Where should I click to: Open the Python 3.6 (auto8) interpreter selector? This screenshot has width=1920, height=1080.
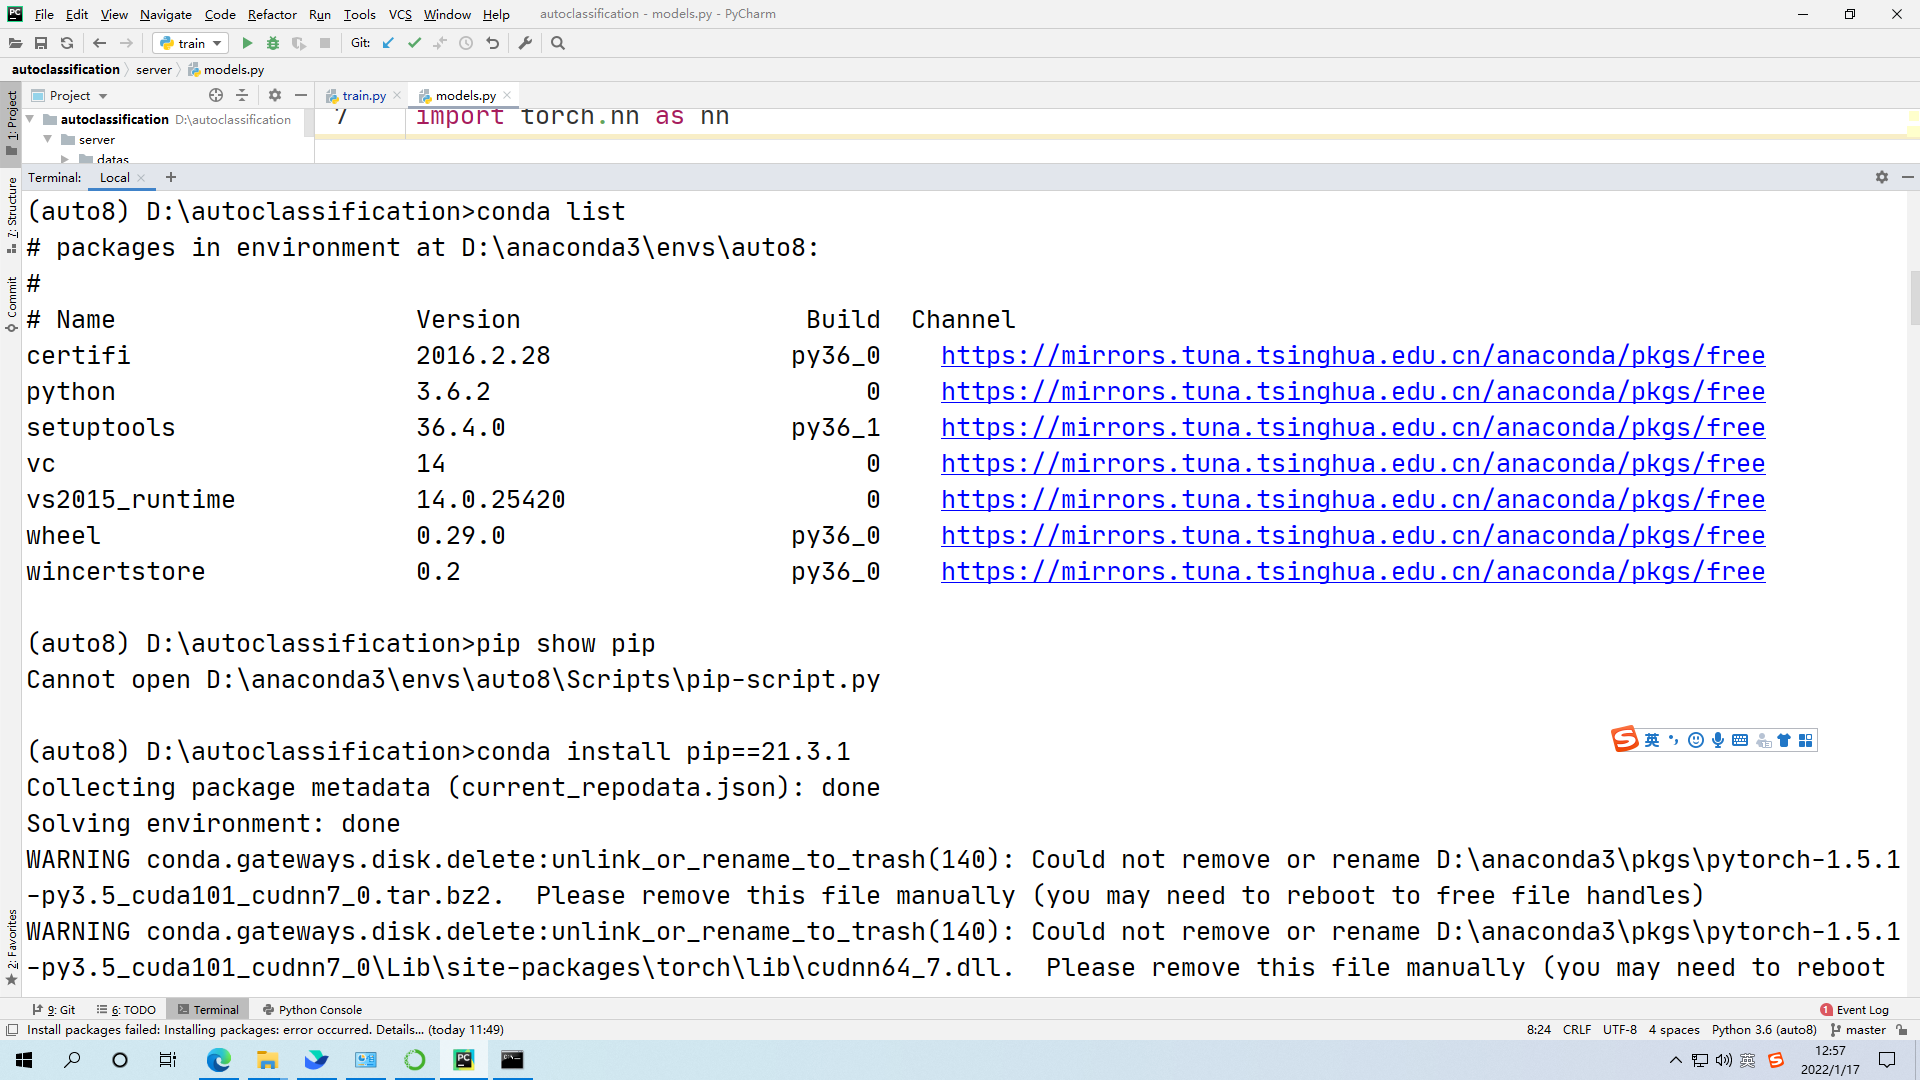[1764, 1030]
